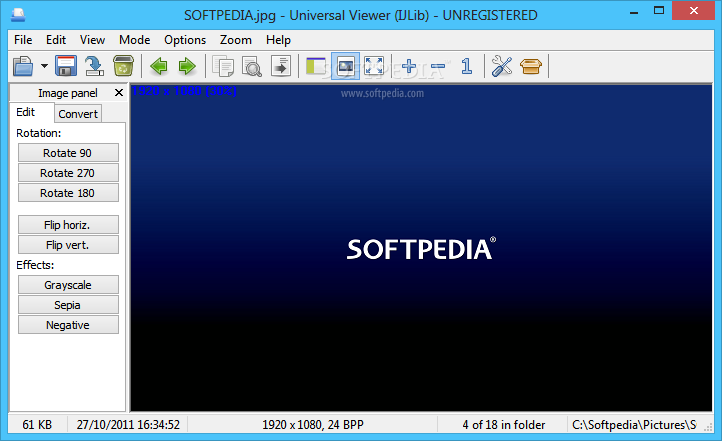722x441 pixels.
Task: Toggle the fit image to window icon
Action: [345, 66]
